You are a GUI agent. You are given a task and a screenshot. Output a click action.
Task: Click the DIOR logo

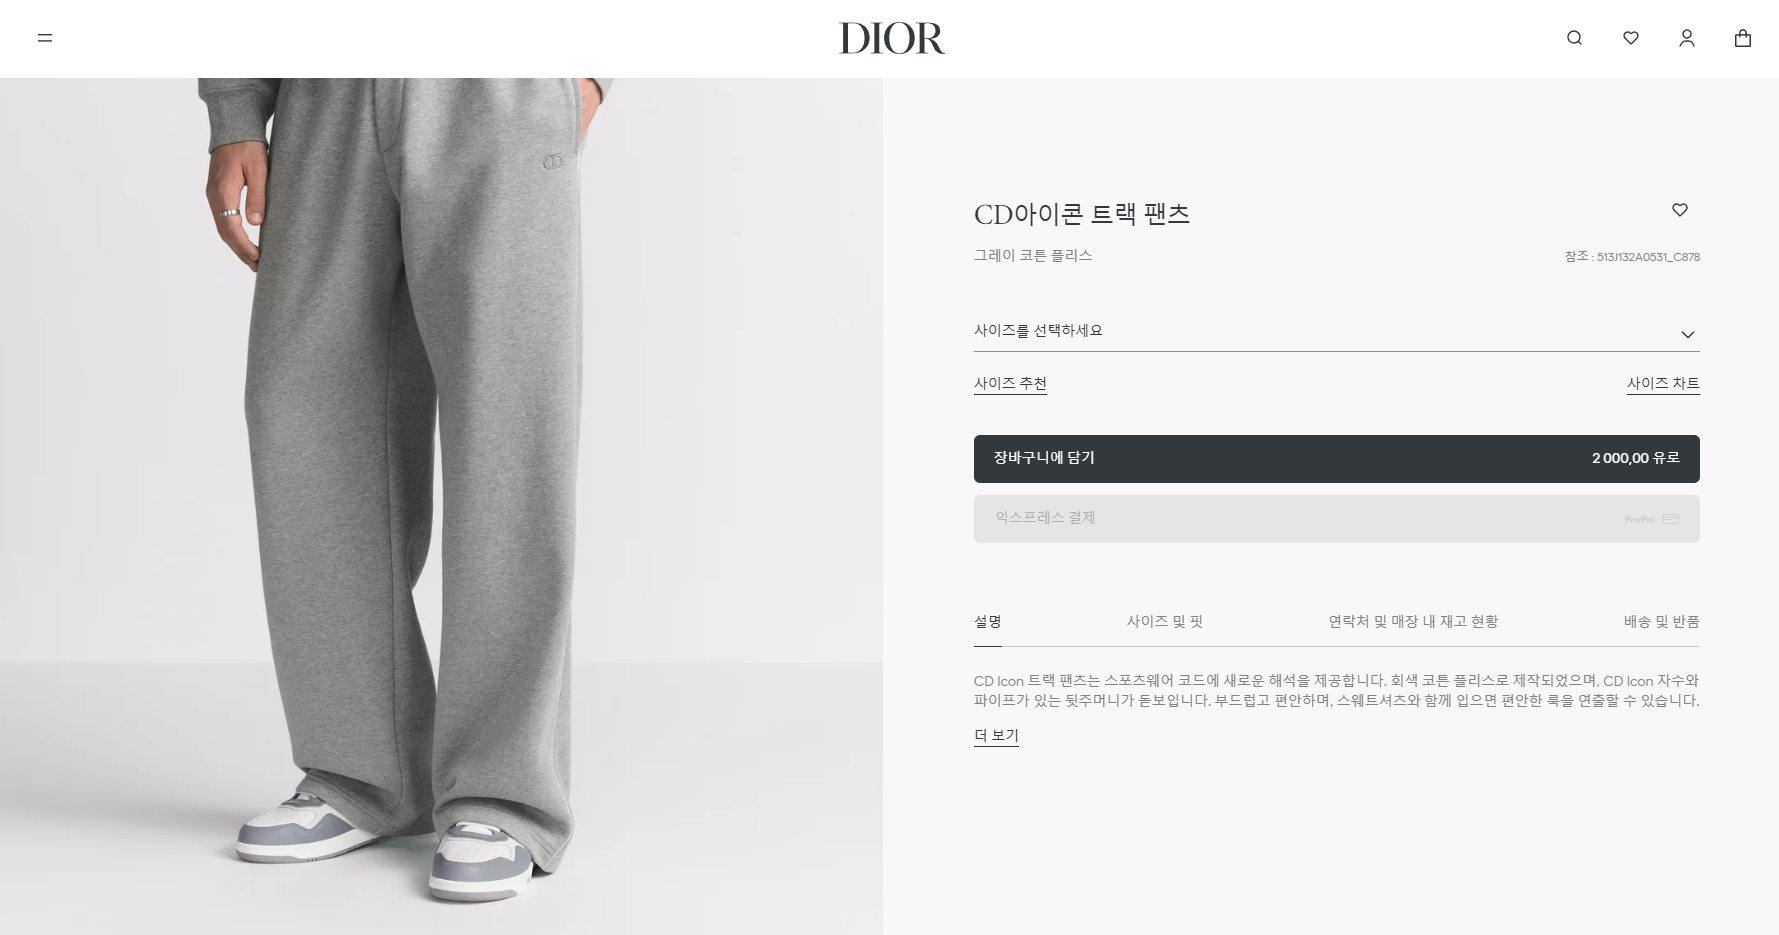(x=891, y=38)
